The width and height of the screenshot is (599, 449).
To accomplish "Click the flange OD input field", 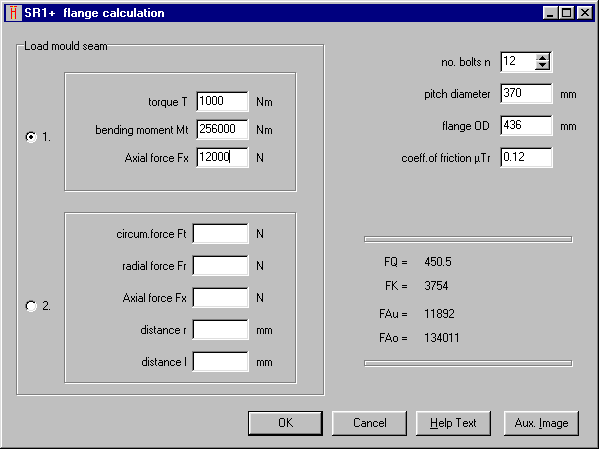I will pos(526,125).
